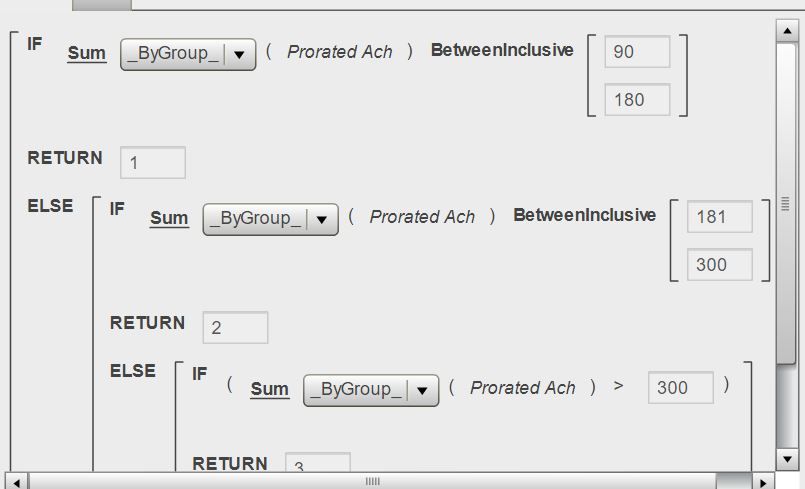Click the horizontal scrollbar right arrow

[x=763, y=481]
